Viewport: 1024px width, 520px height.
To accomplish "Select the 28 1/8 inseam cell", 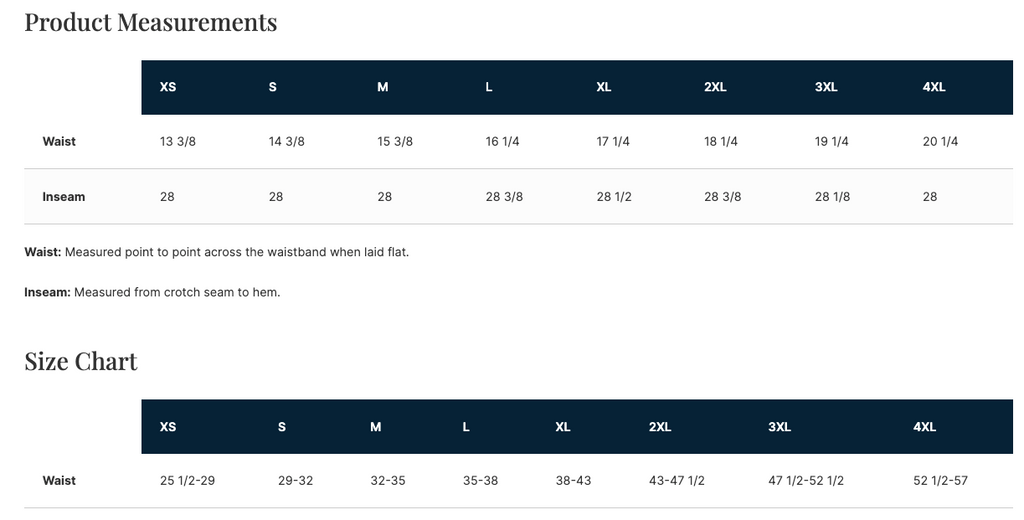I will point(832,197).
